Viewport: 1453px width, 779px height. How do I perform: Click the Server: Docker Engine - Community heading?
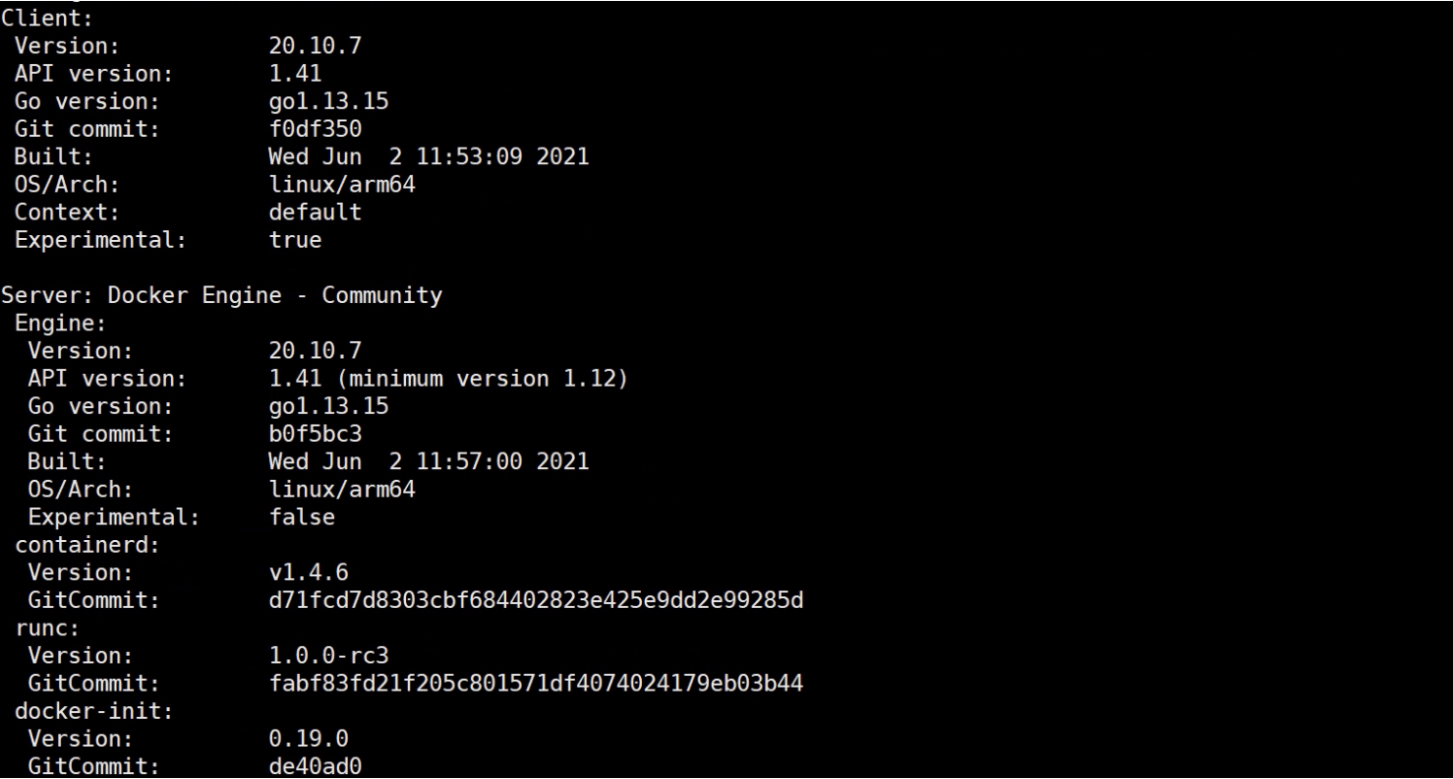(x=222, y=297)
